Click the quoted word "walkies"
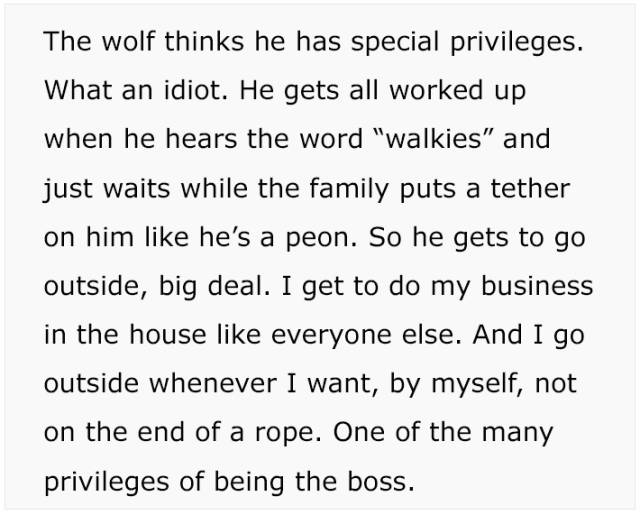Screen dimensions: 640x515 coord(433,139)
